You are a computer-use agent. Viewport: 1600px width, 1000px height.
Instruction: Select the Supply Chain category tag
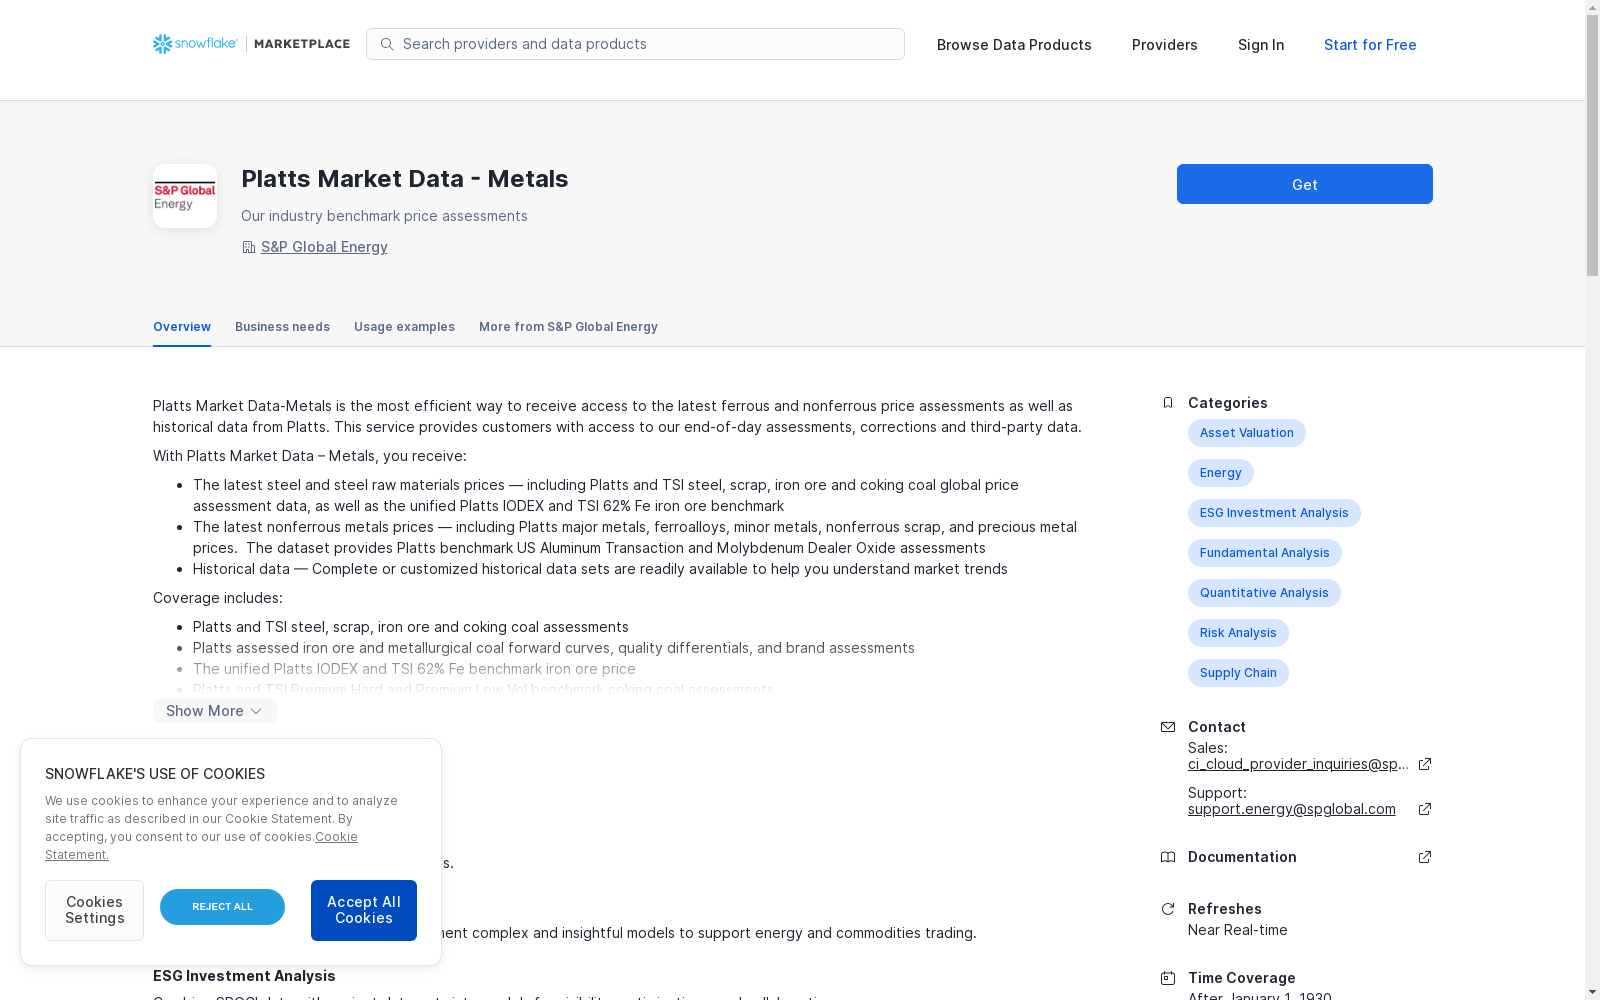tap(1238, 673)
